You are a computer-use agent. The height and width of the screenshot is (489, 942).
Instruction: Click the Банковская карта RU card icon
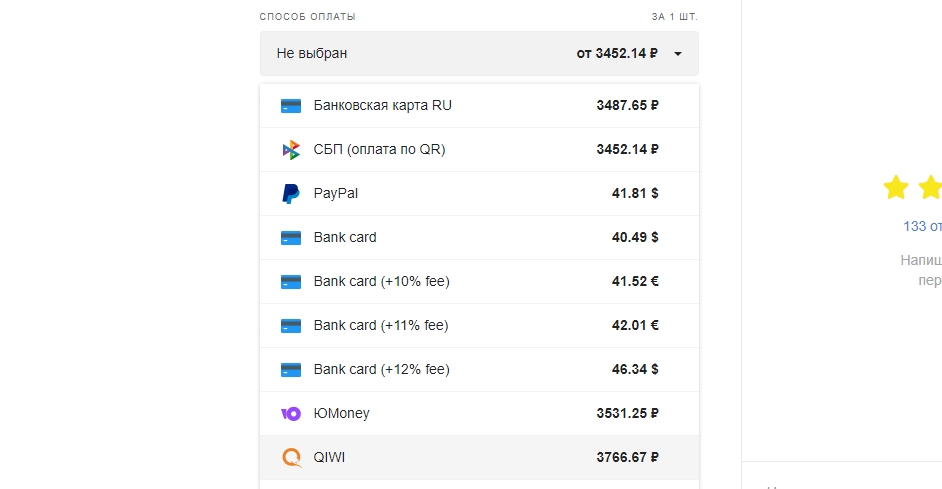point(291,105)
